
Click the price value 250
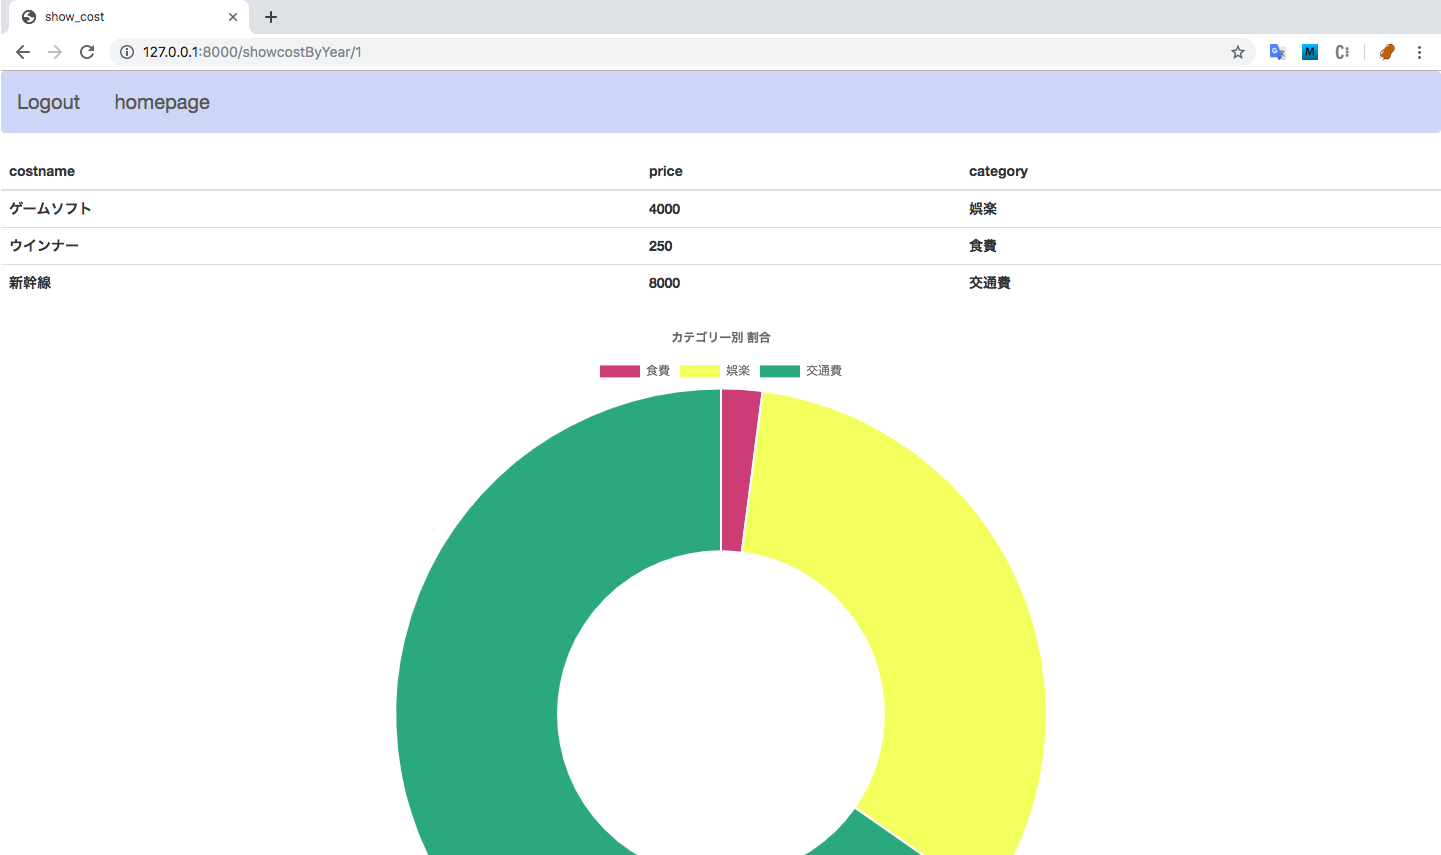coord(660,246)
